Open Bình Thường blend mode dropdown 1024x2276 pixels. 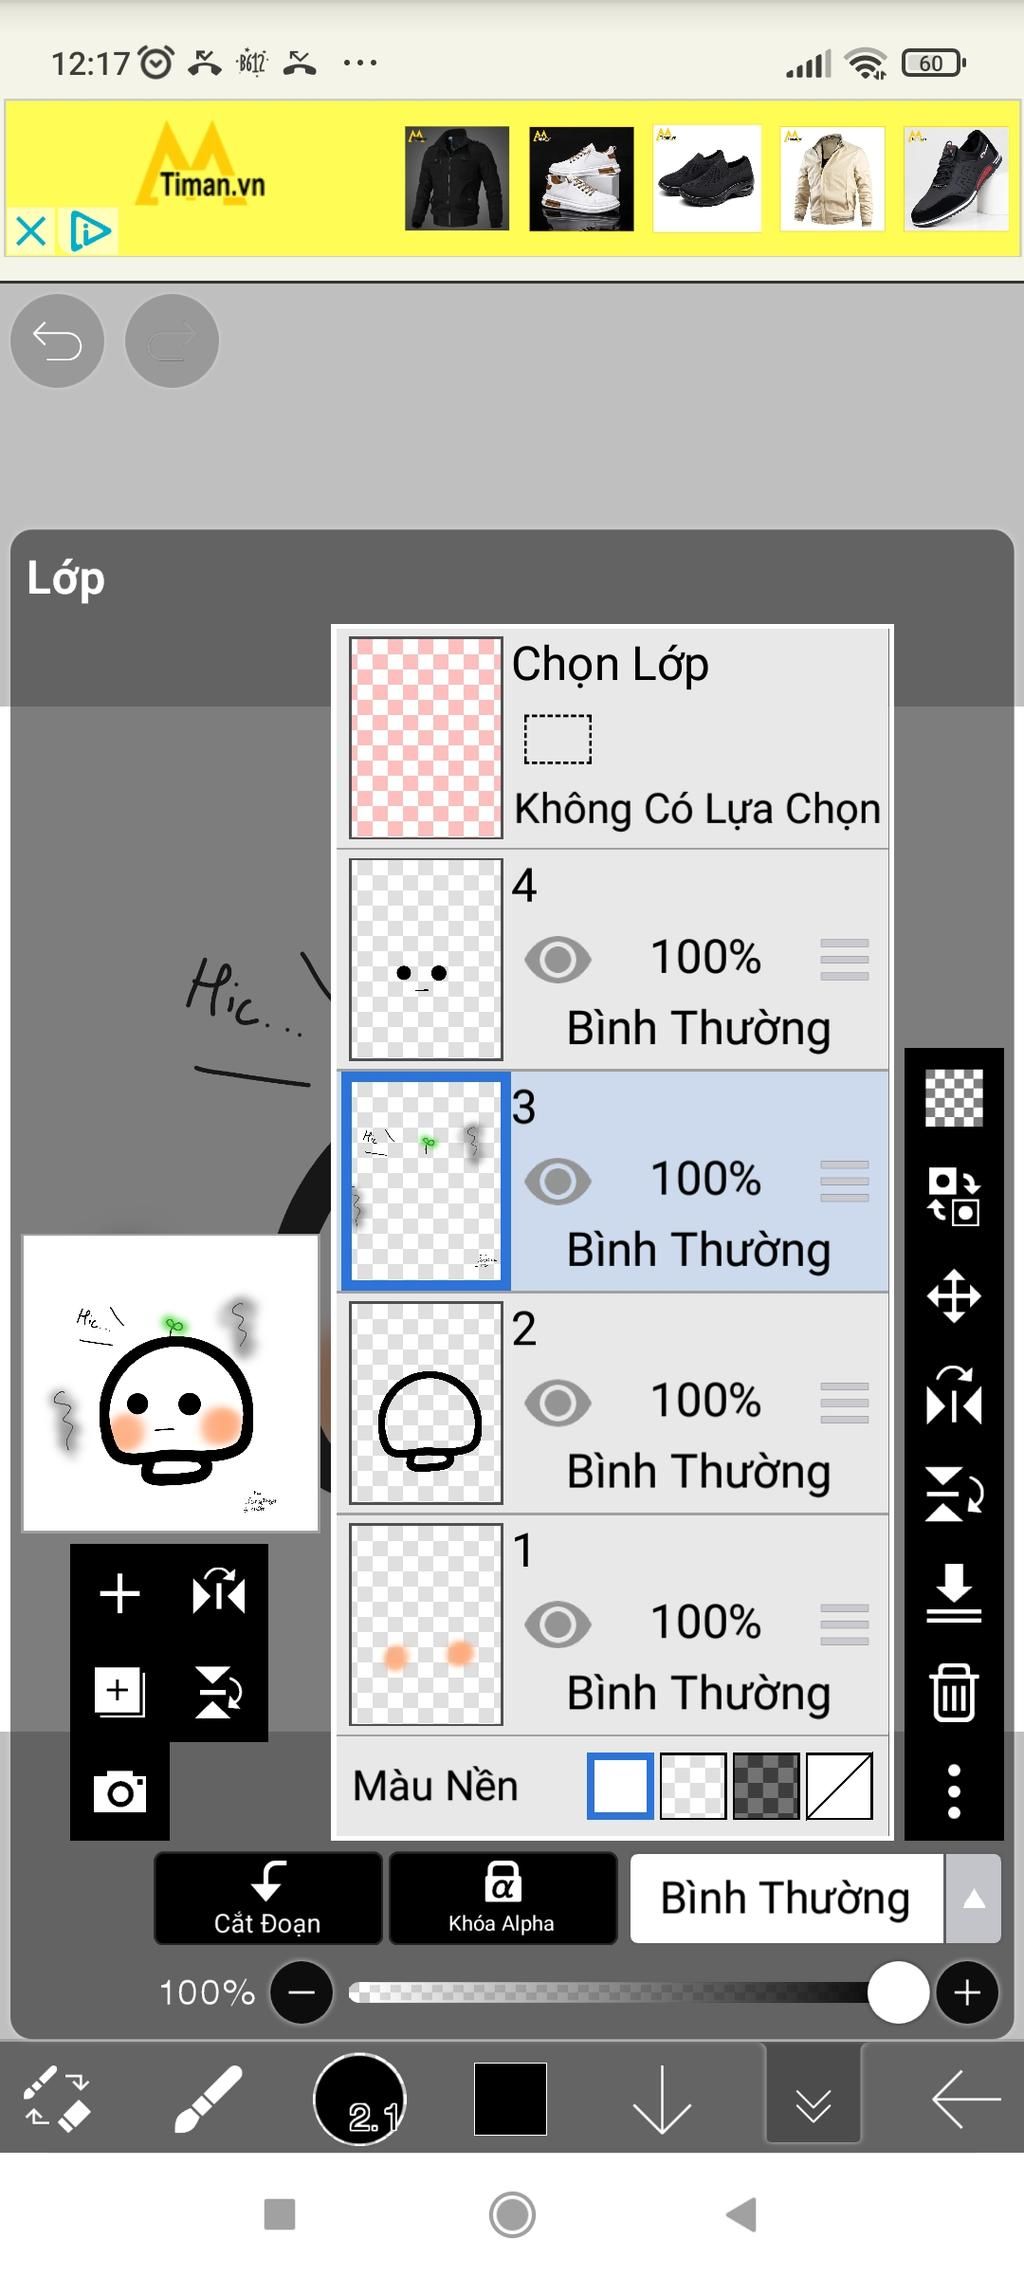(786, 1898)
